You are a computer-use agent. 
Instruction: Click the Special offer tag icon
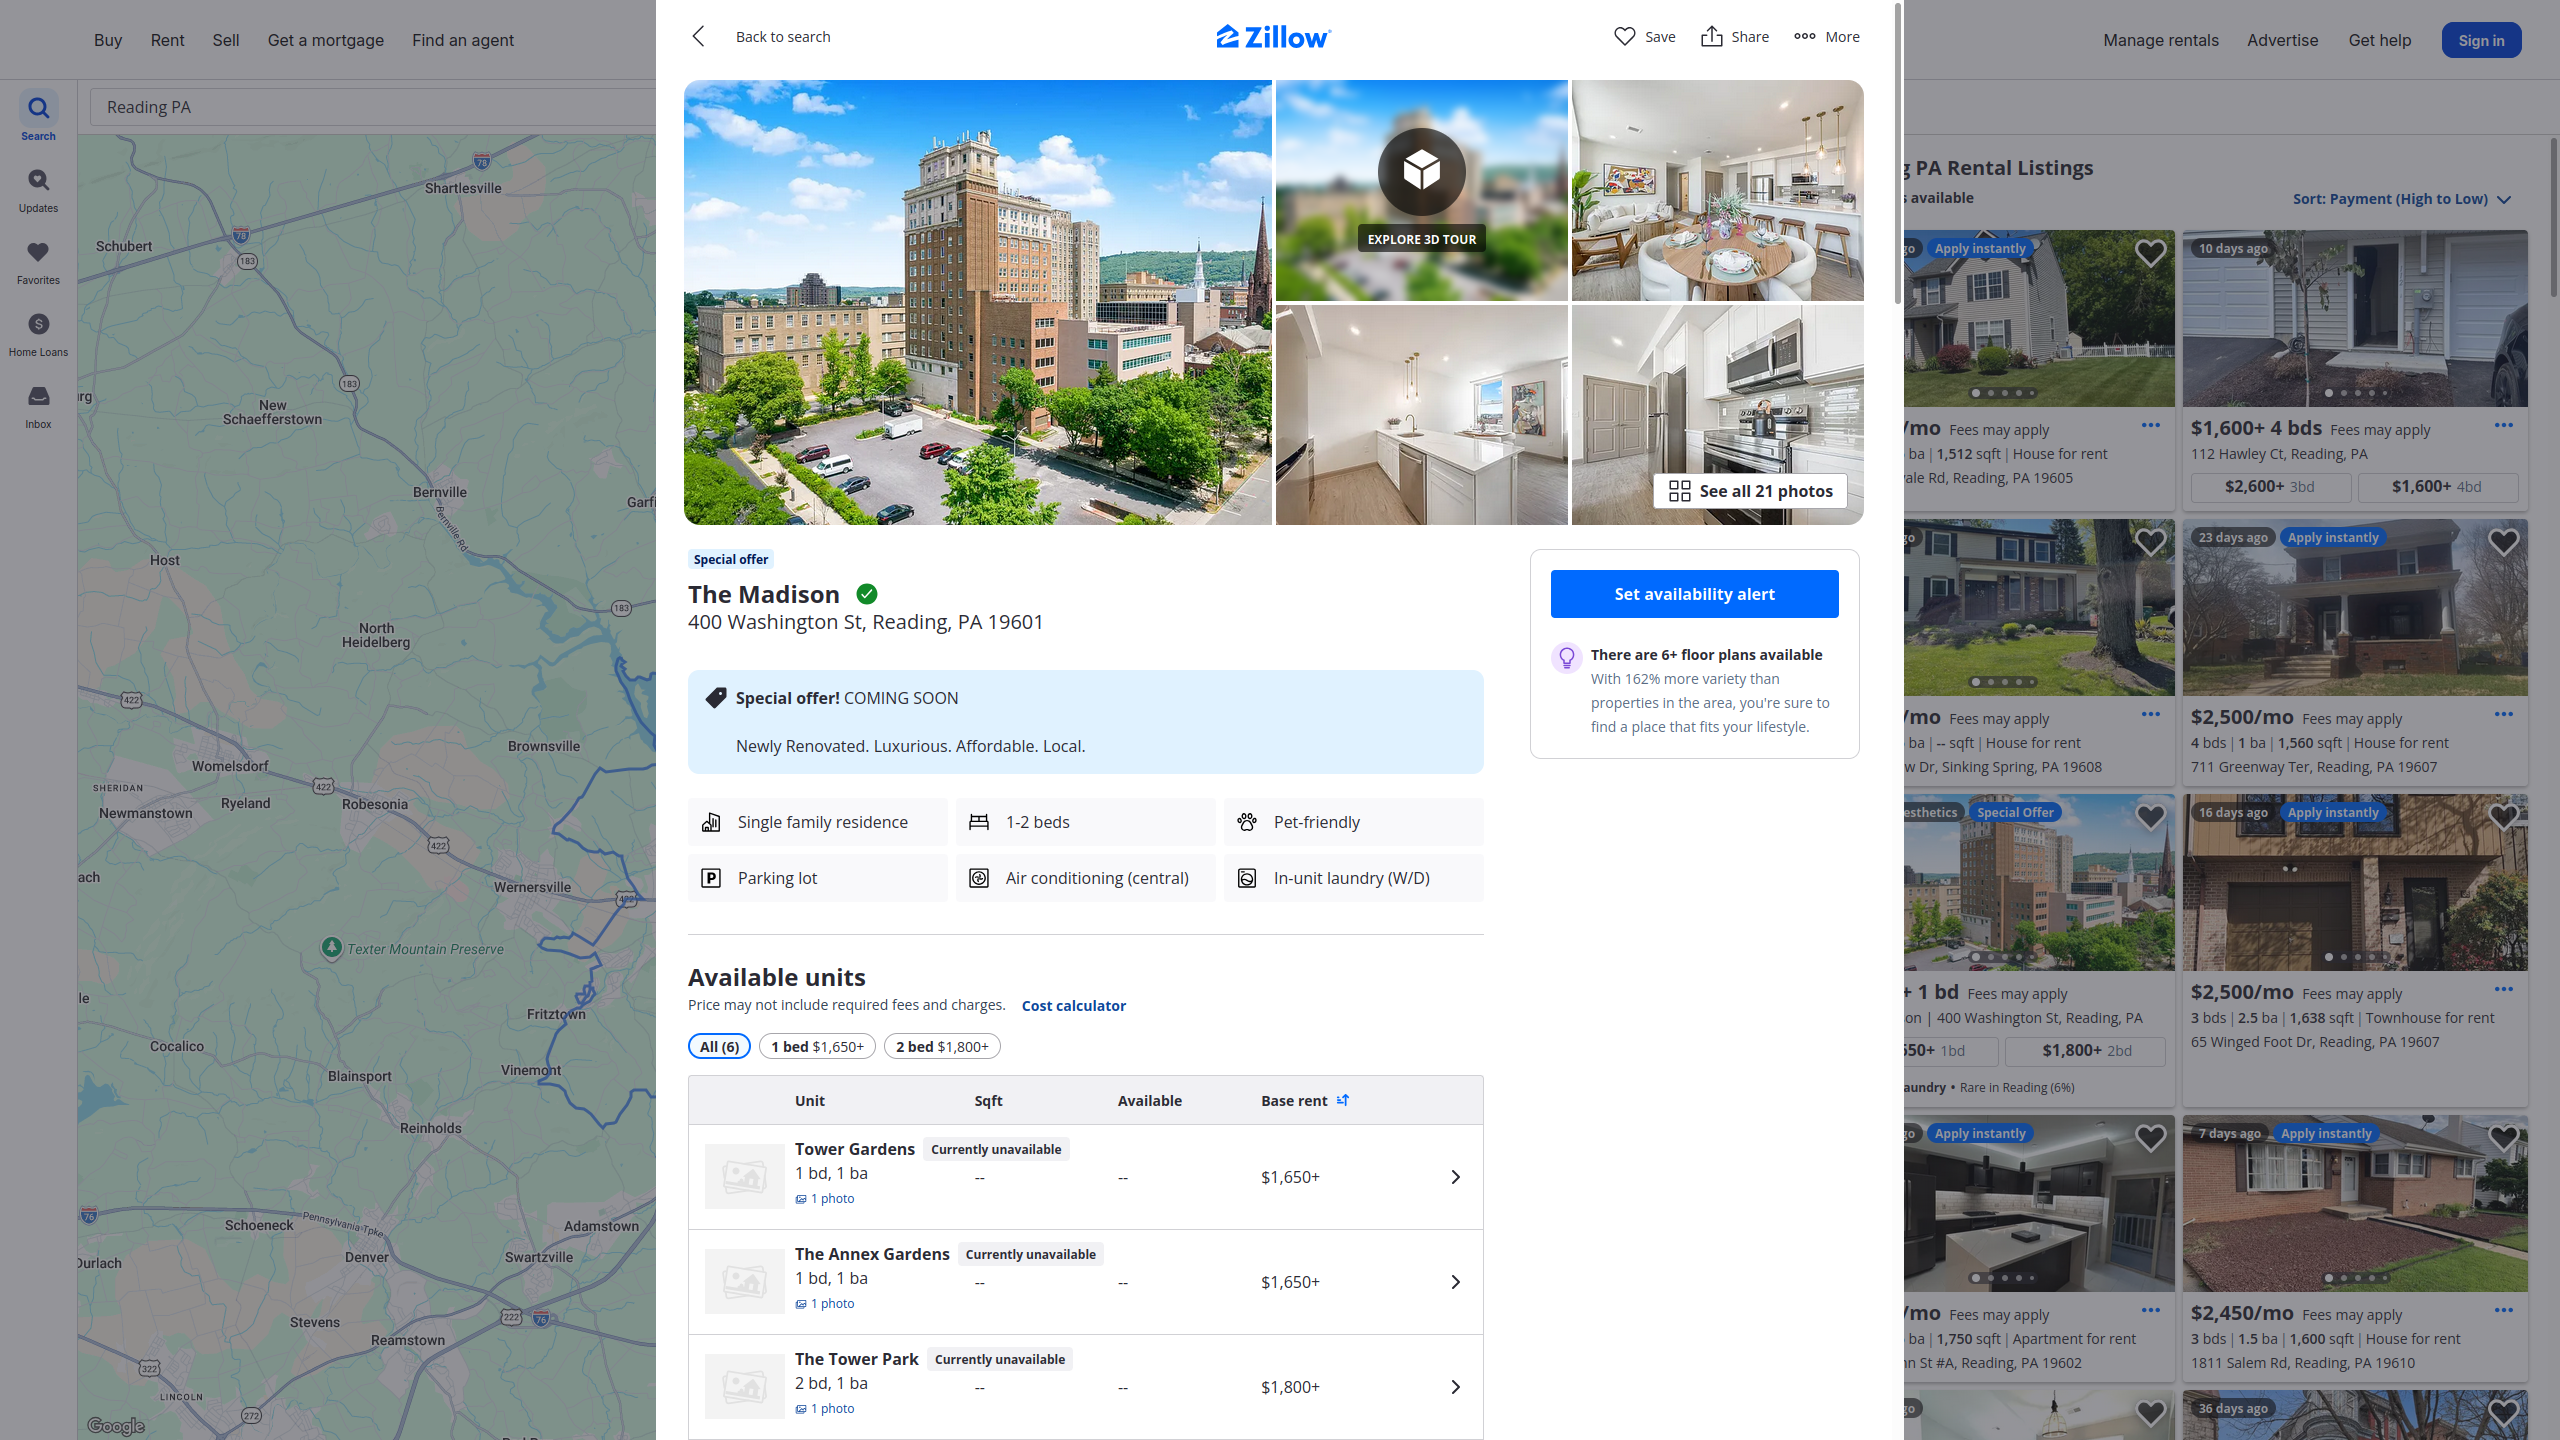point(716,698)
